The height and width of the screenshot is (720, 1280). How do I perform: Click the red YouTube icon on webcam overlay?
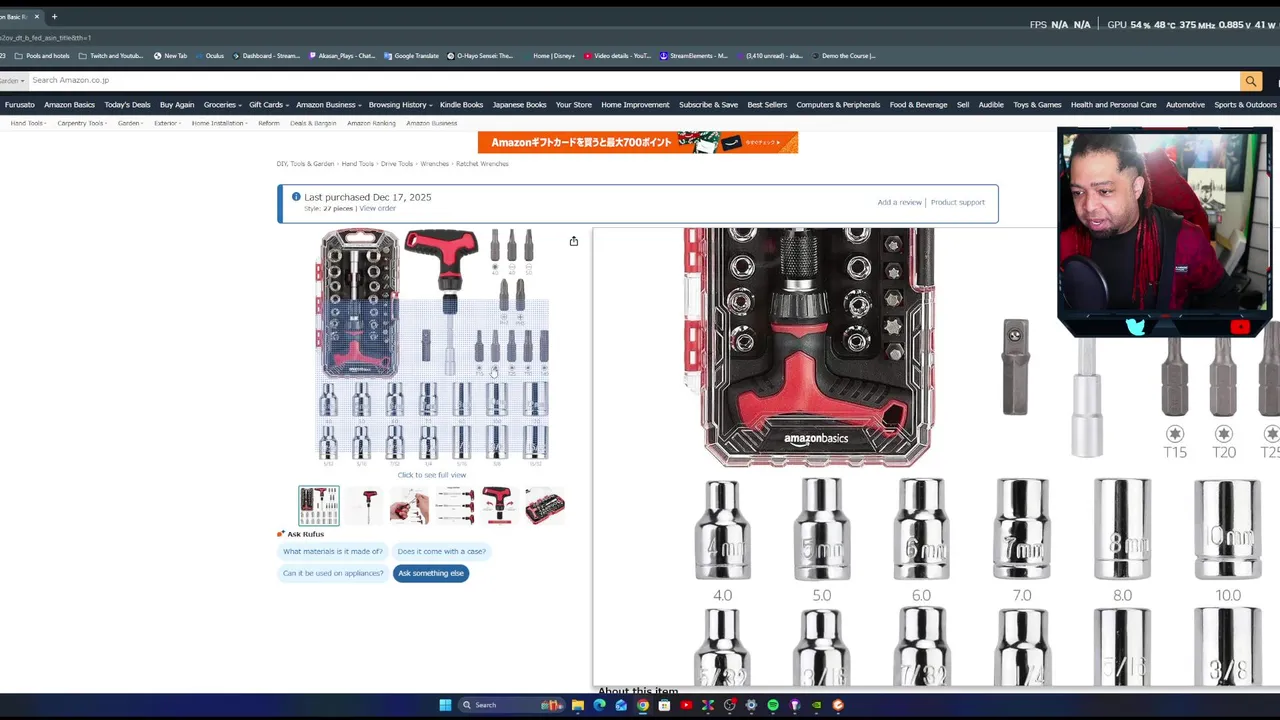tap(1240, 326)
